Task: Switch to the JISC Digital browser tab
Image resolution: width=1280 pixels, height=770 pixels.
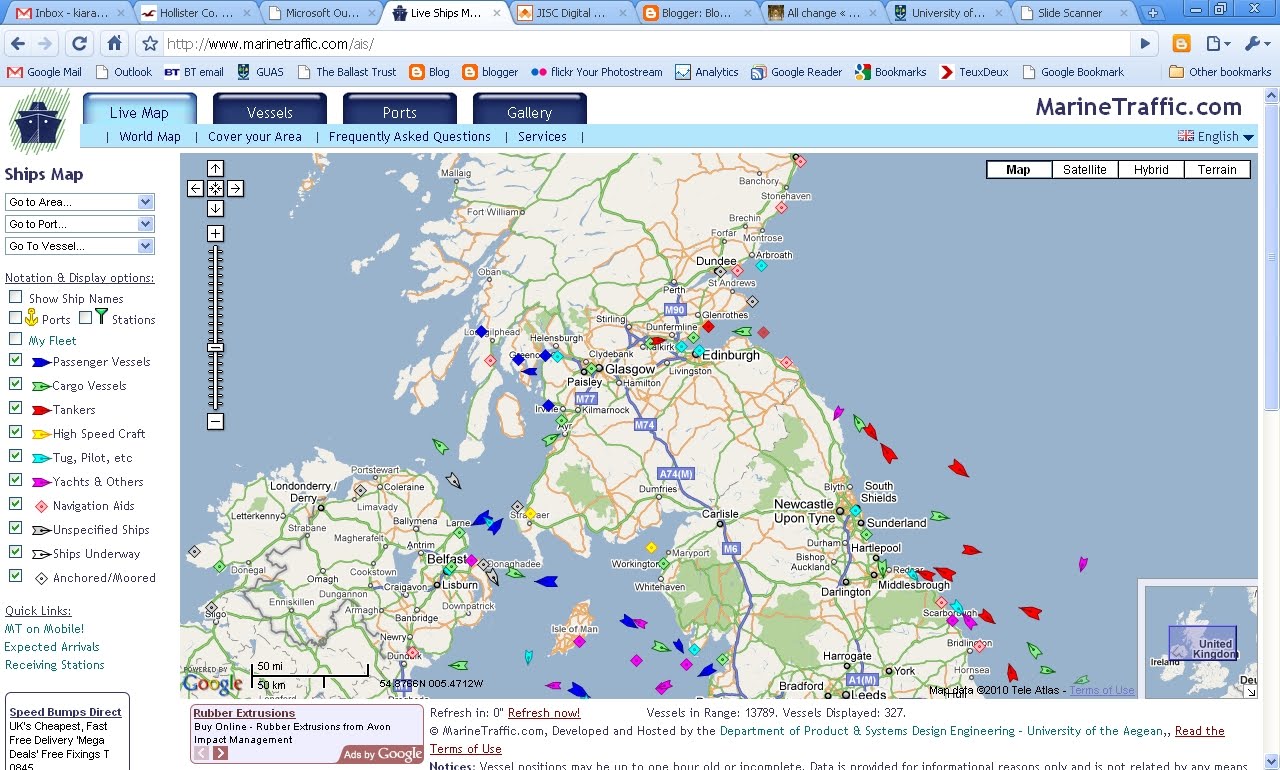Action: 573,13
